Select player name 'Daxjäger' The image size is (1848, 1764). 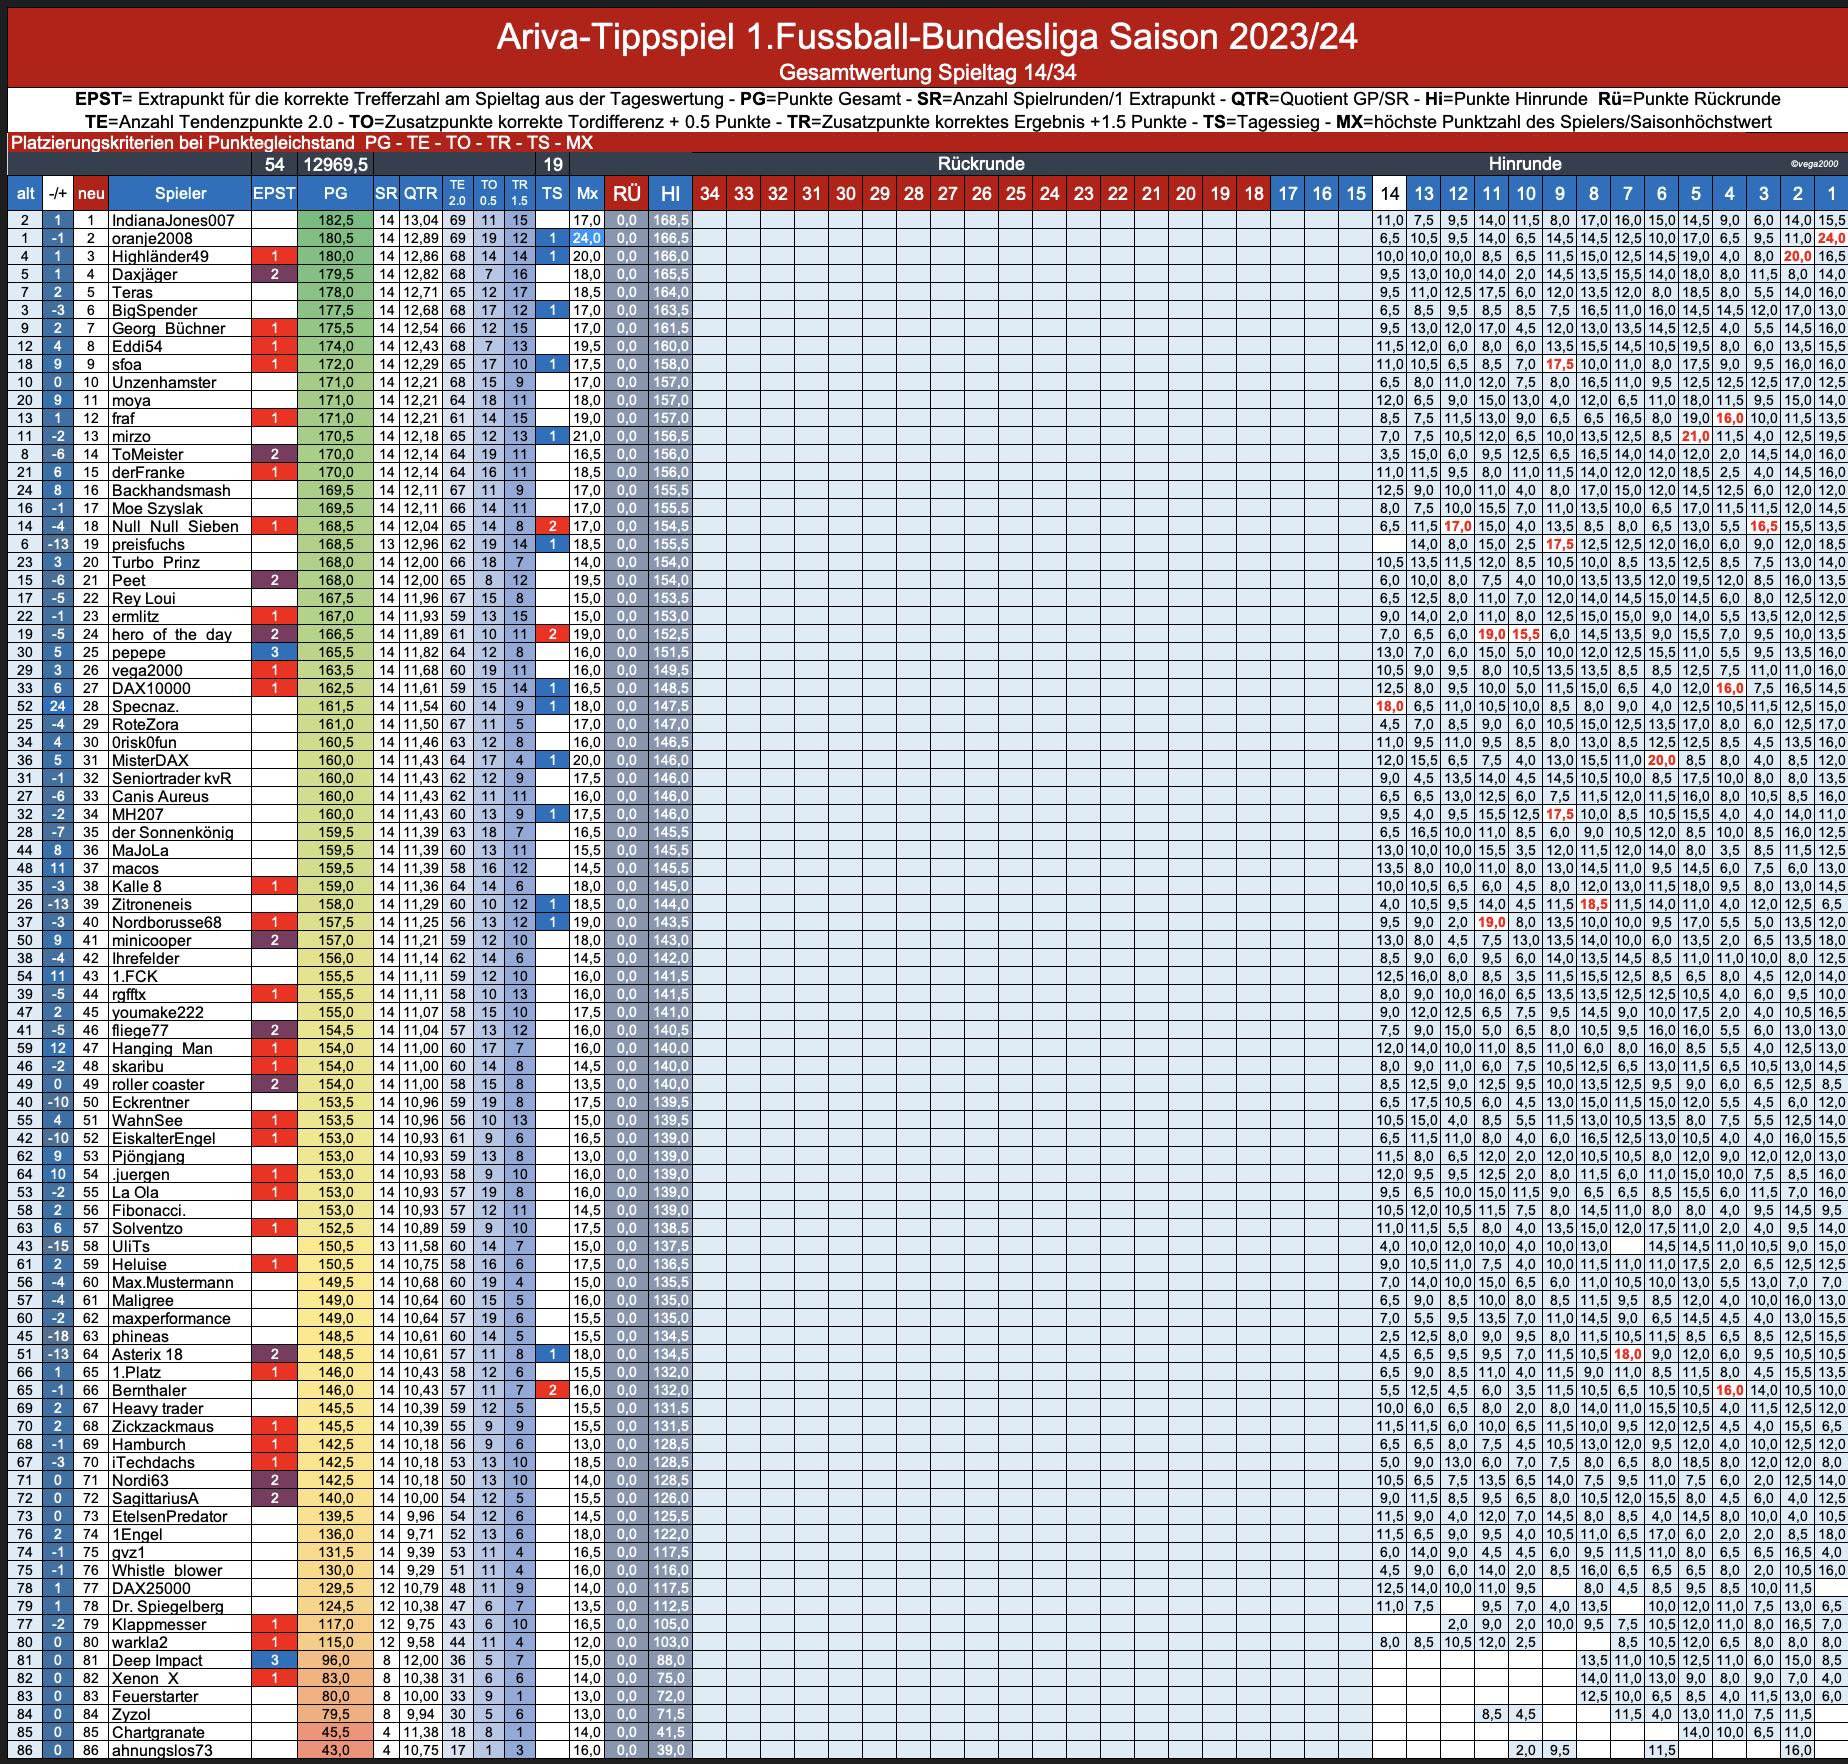click(144, 274)
